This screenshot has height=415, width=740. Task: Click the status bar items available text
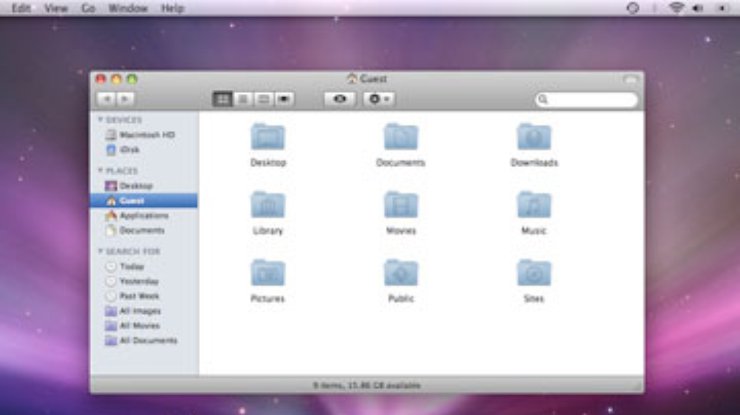click(367, 385)
